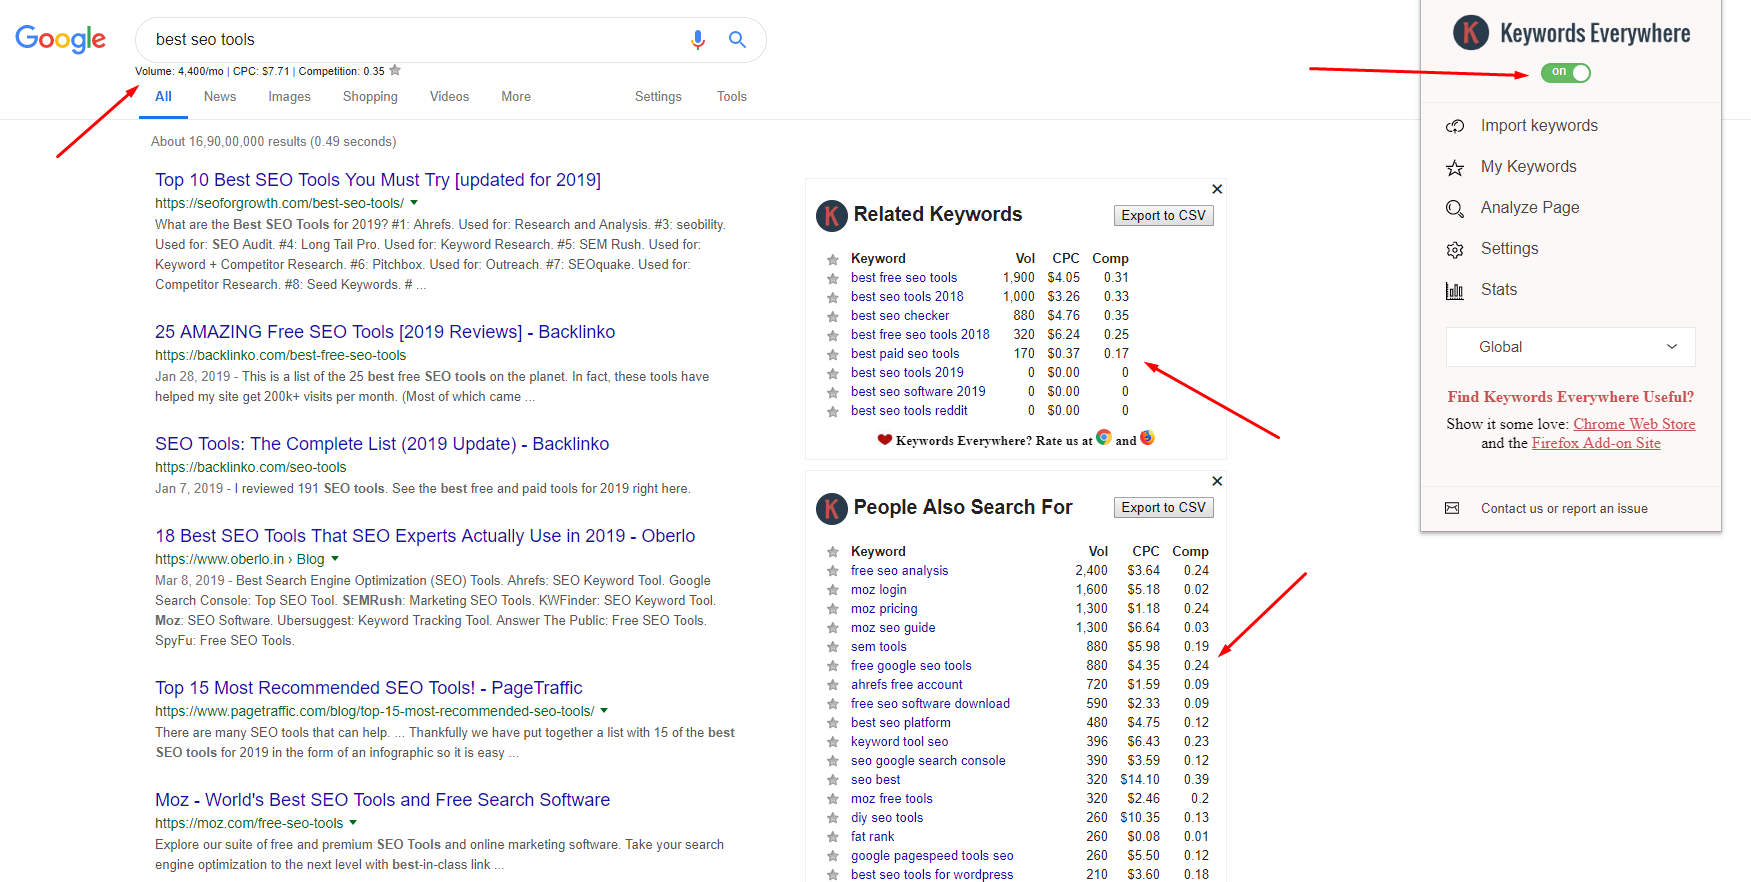
Task: Star the keyword 'sem tools'
Action: click(832, 648)
